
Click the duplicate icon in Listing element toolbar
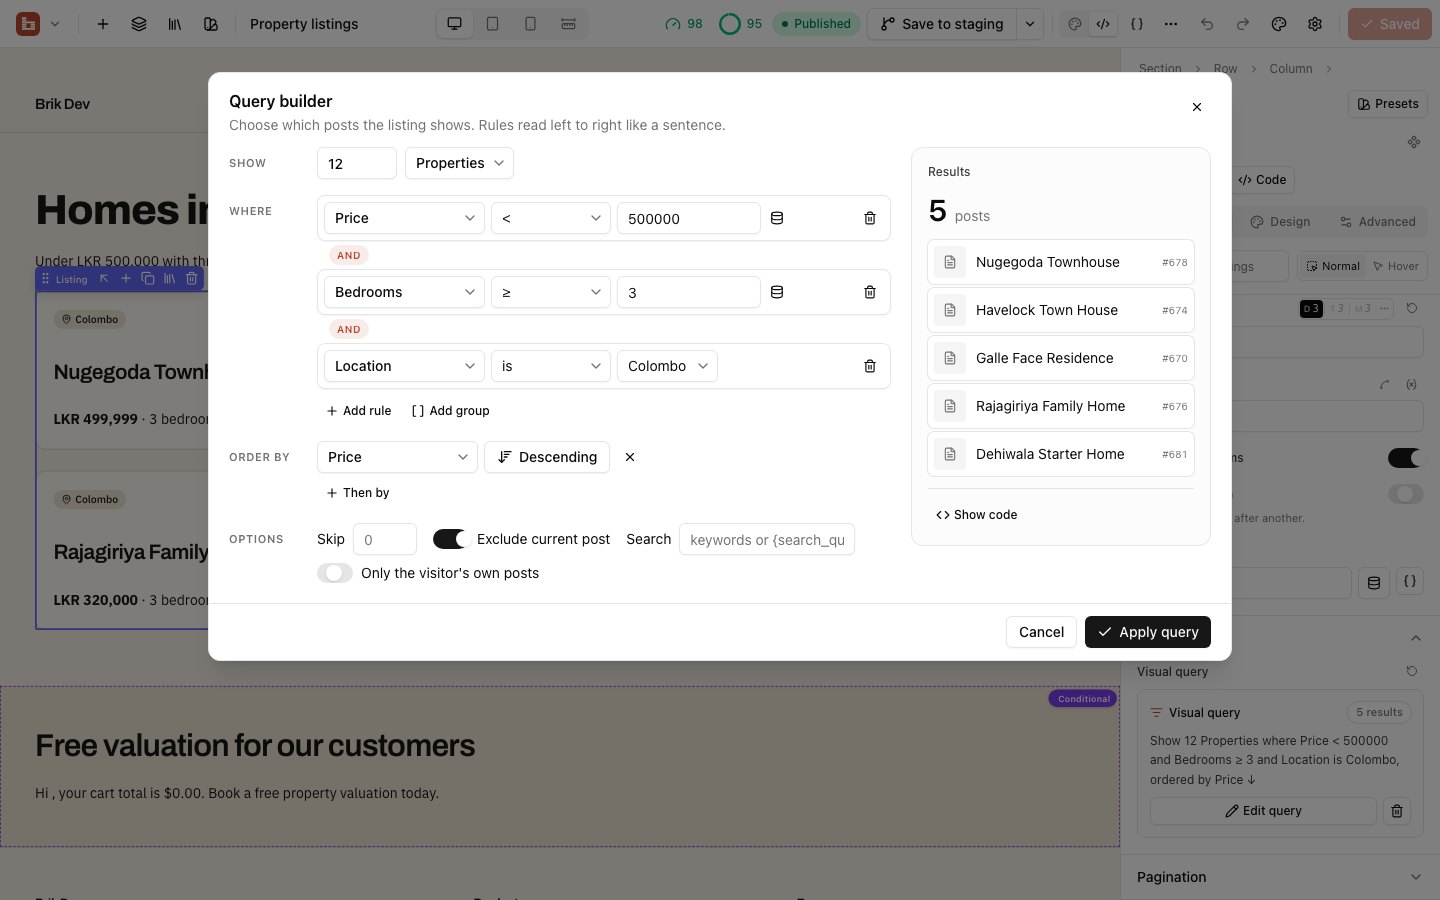click(148, 279)
